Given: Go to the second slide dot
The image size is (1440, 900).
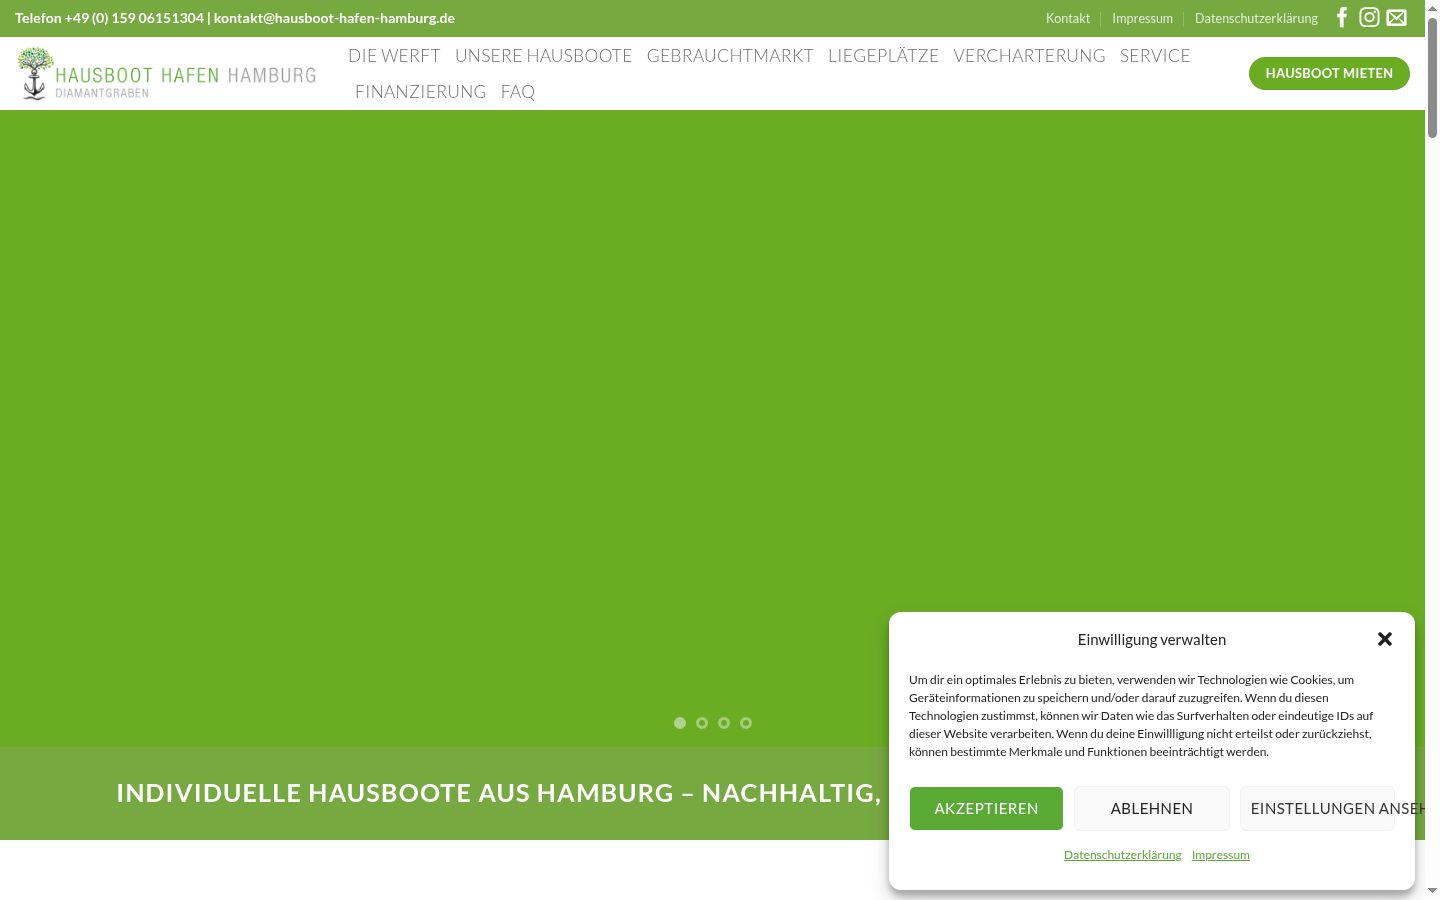Looking at the screenshot, I should tap(702, 723).
